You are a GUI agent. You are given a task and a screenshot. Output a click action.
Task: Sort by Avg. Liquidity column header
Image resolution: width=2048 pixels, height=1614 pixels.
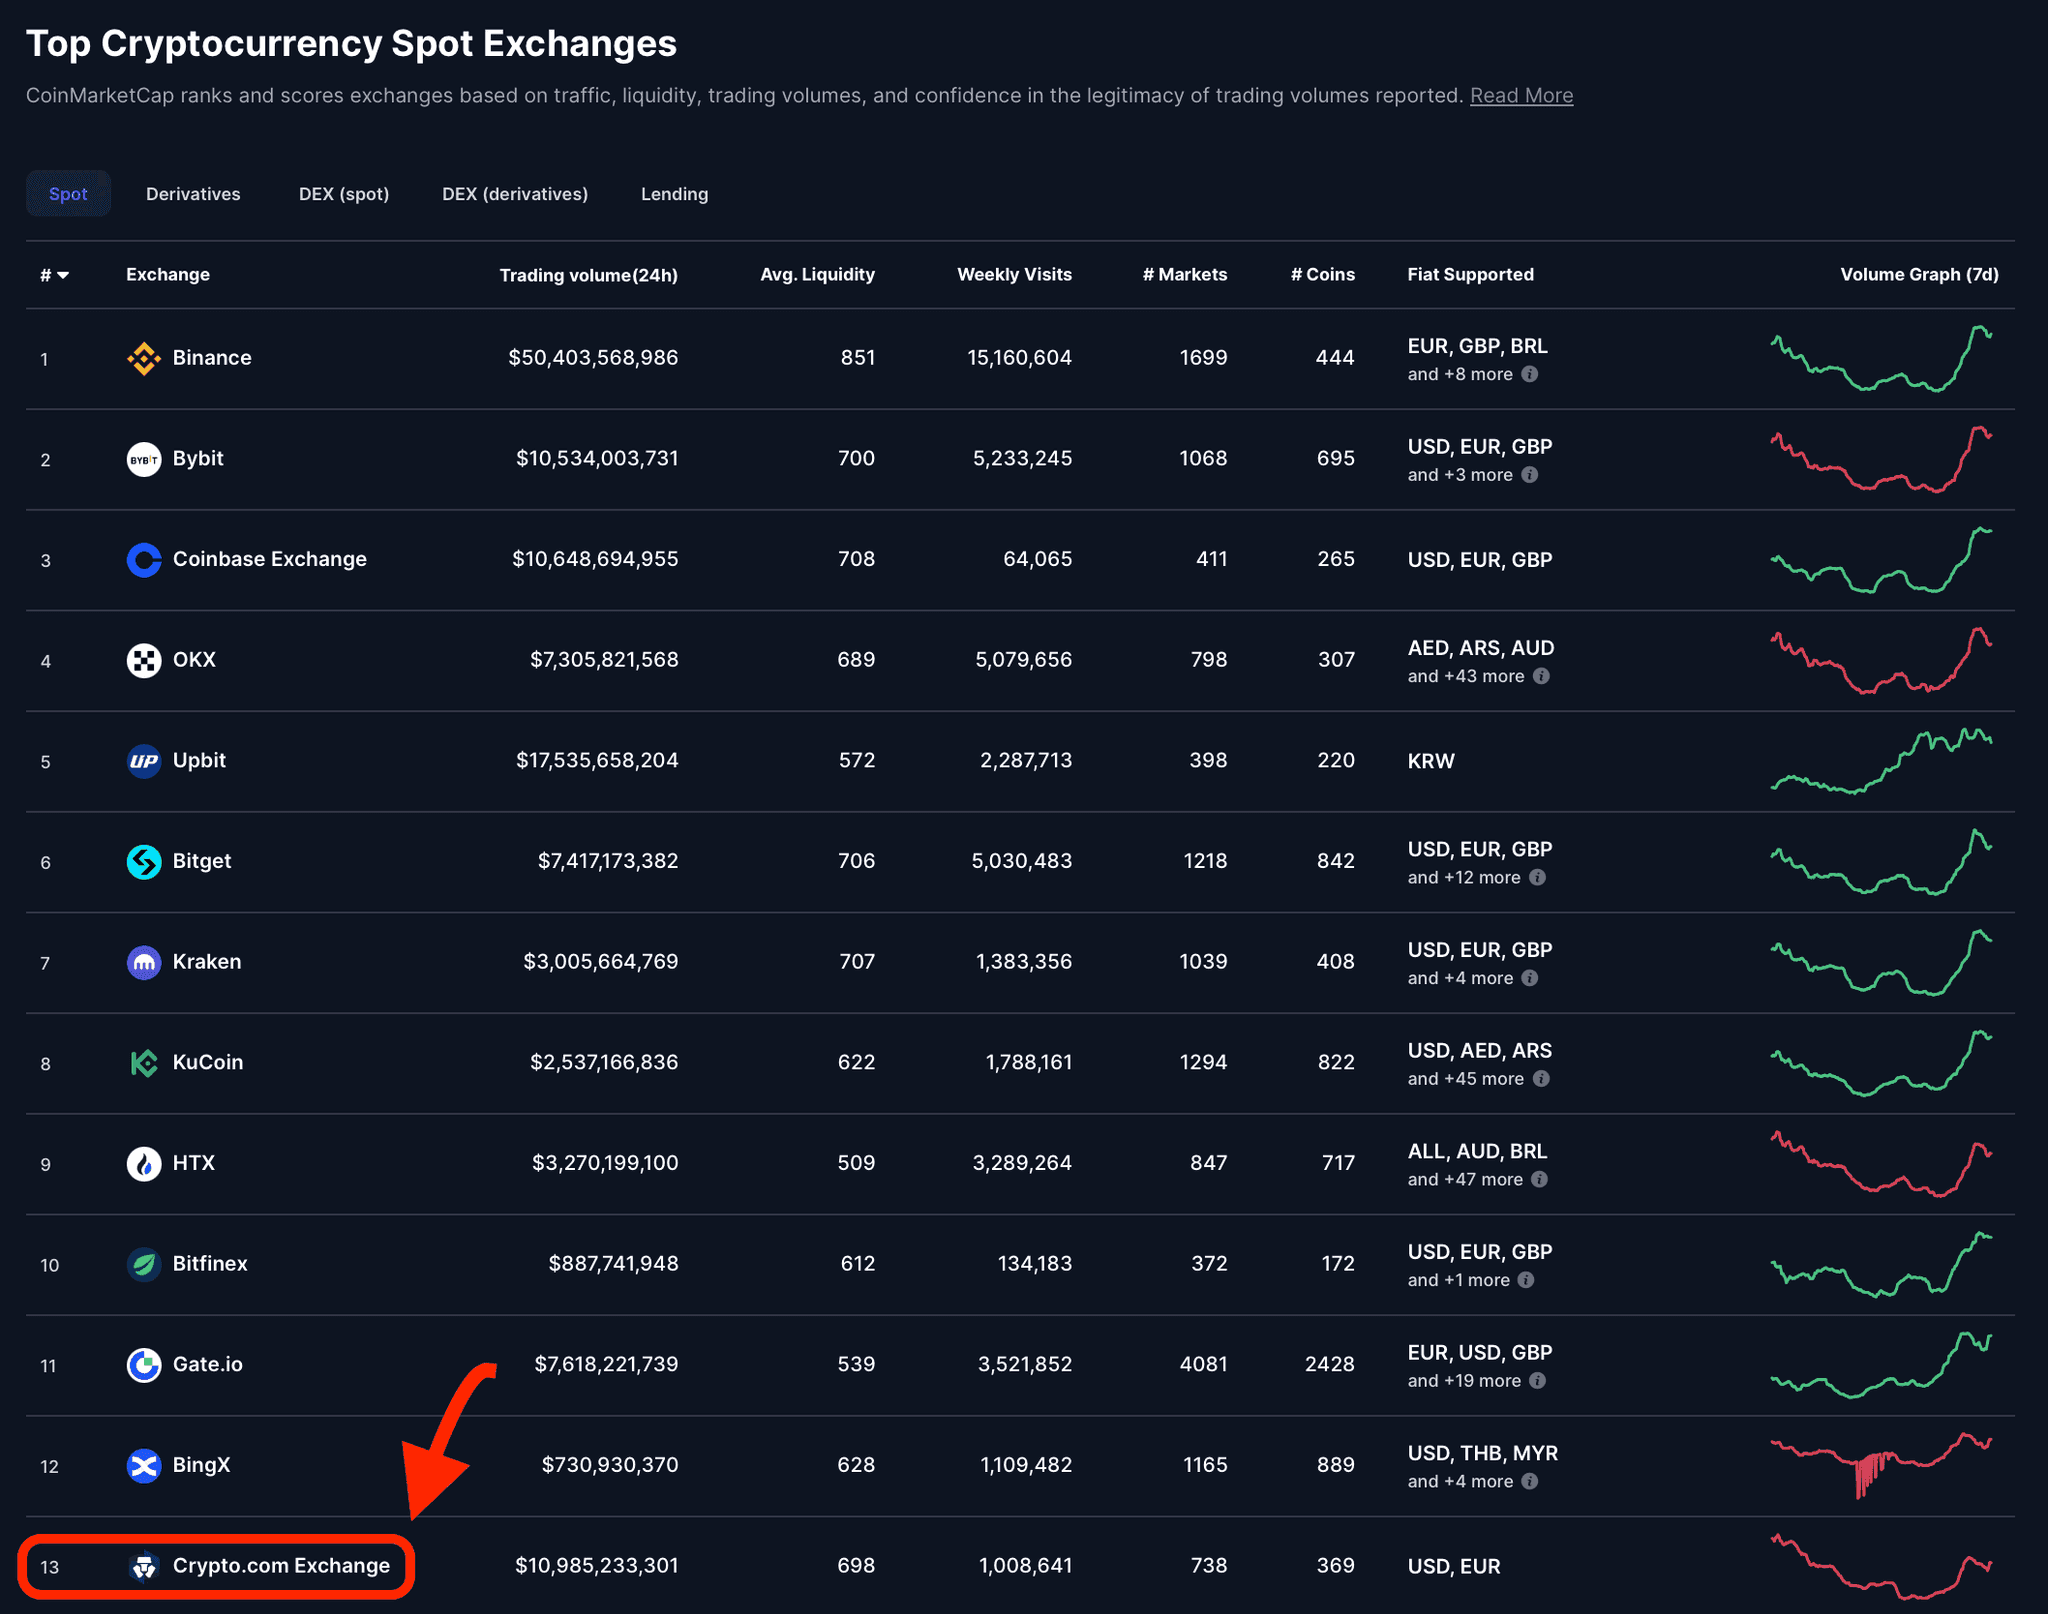pyautogui.click(x=817, y=274)
